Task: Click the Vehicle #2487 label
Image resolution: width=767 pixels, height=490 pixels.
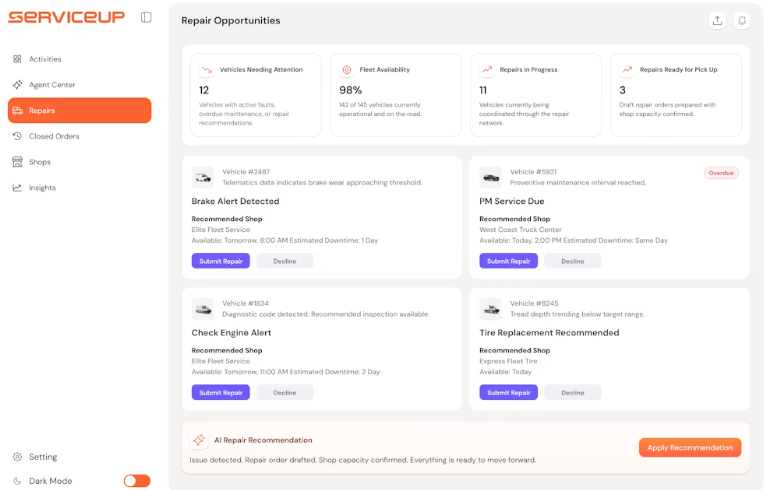Action: pos(246,172)
